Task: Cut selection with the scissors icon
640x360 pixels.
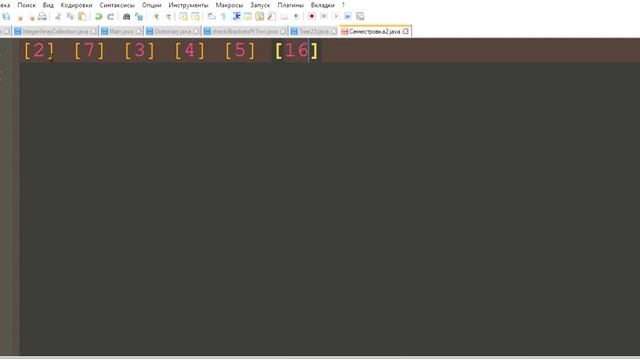Action: (58, 16)
